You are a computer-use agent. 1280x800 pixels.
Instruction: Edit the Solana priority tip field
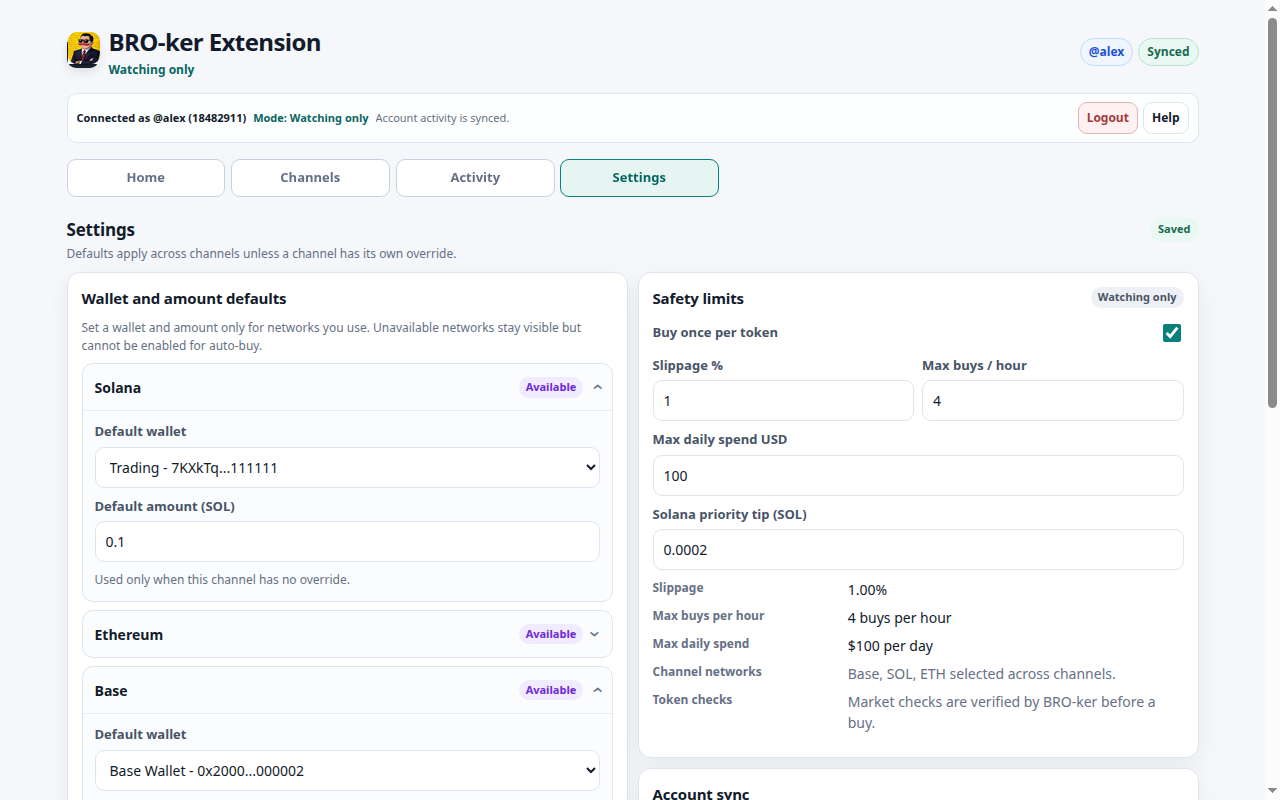(x=918, y=549)
